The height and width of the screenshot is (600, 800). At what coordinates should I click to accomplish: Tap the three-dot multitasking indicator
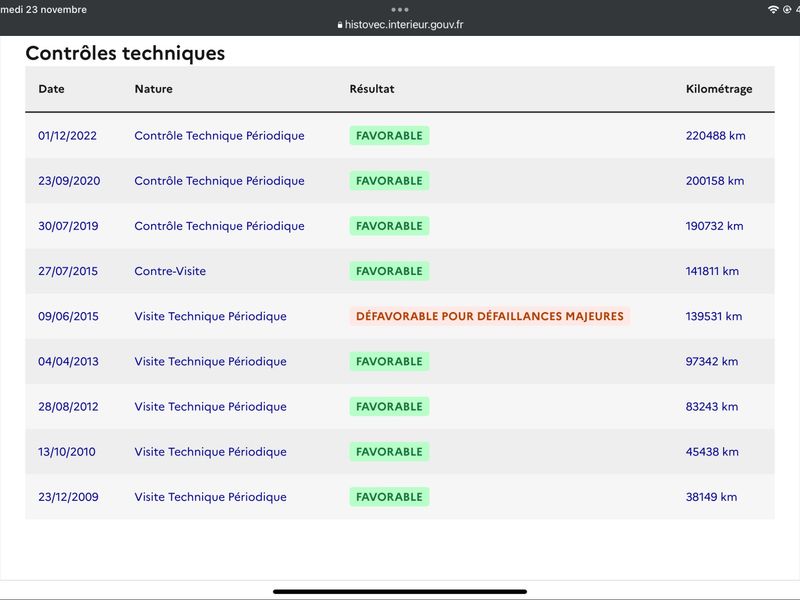pyautogui.click(x=400, y=10)
